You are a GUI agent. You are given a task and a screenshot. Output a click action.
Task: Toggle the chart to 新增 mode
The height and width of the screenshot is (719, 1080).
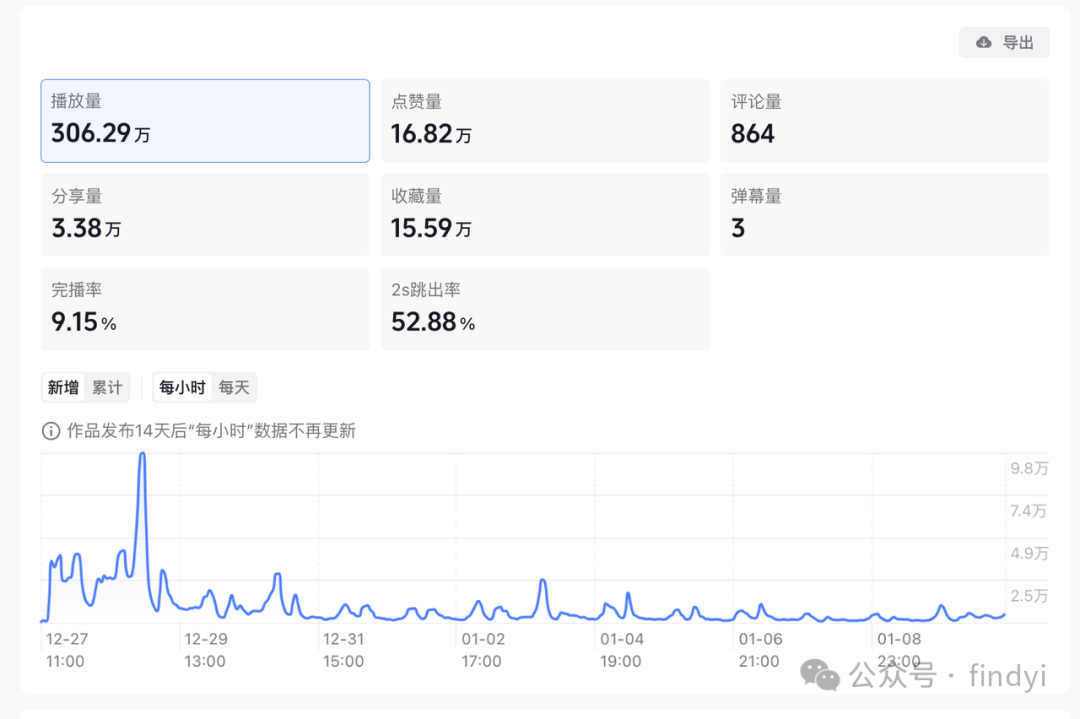pos(63,388)
